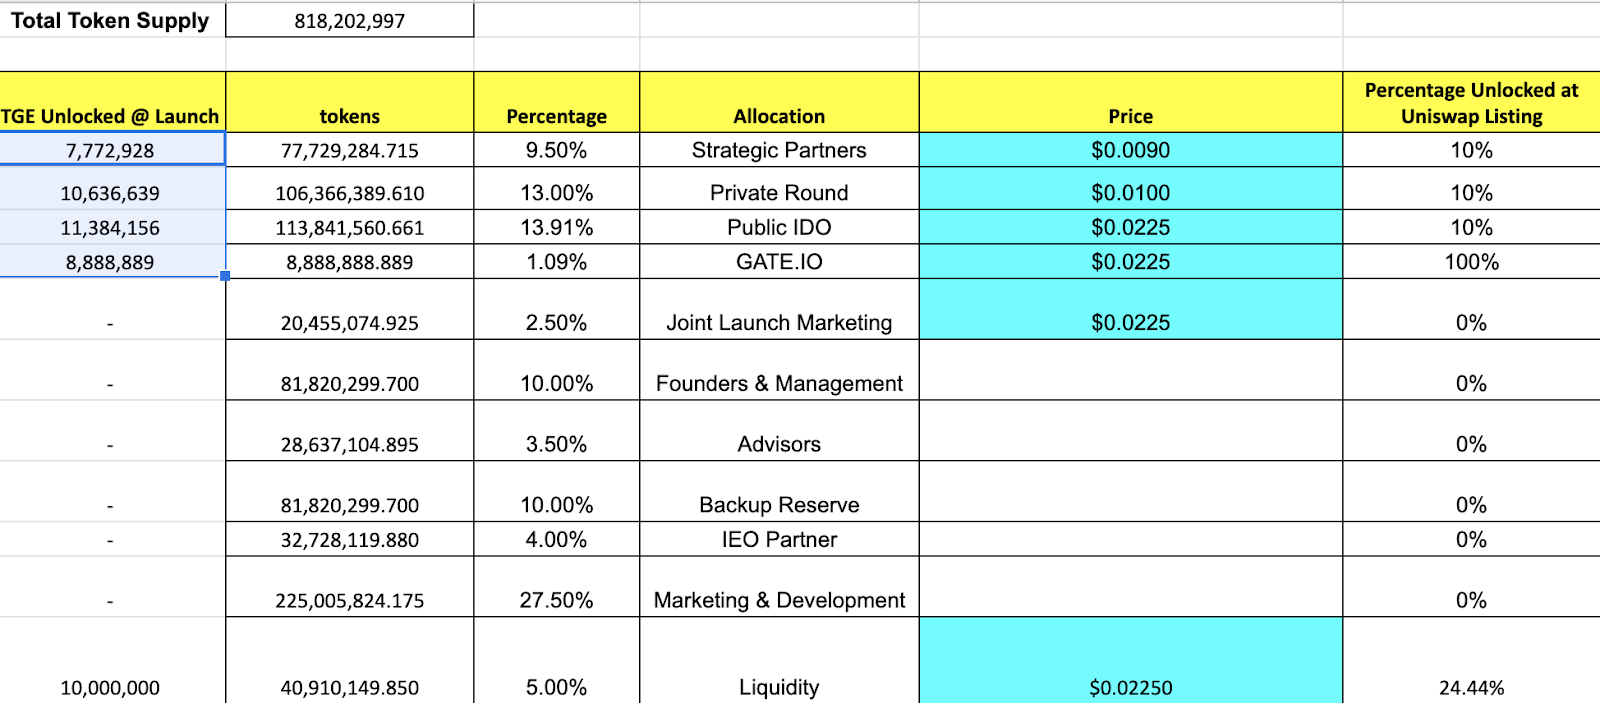Select the Joint Launch Marketing cell
Image resolution: width=1600 pixels, height=703 pixels.
pos(779,322)
